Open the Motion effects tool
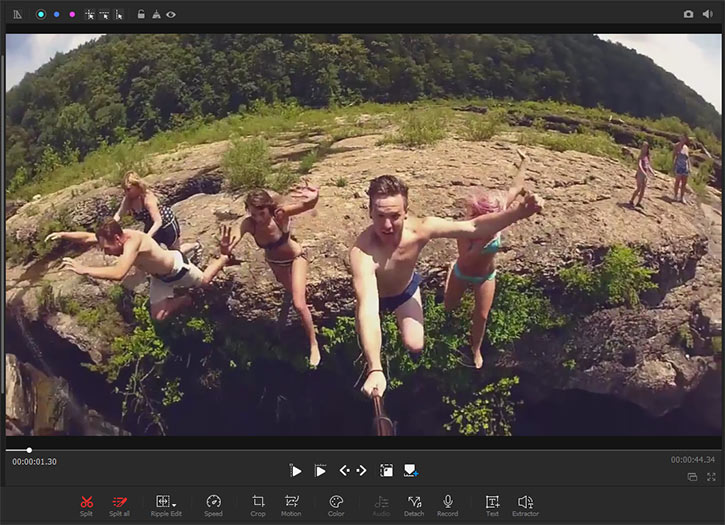 [x=292, y=501]
